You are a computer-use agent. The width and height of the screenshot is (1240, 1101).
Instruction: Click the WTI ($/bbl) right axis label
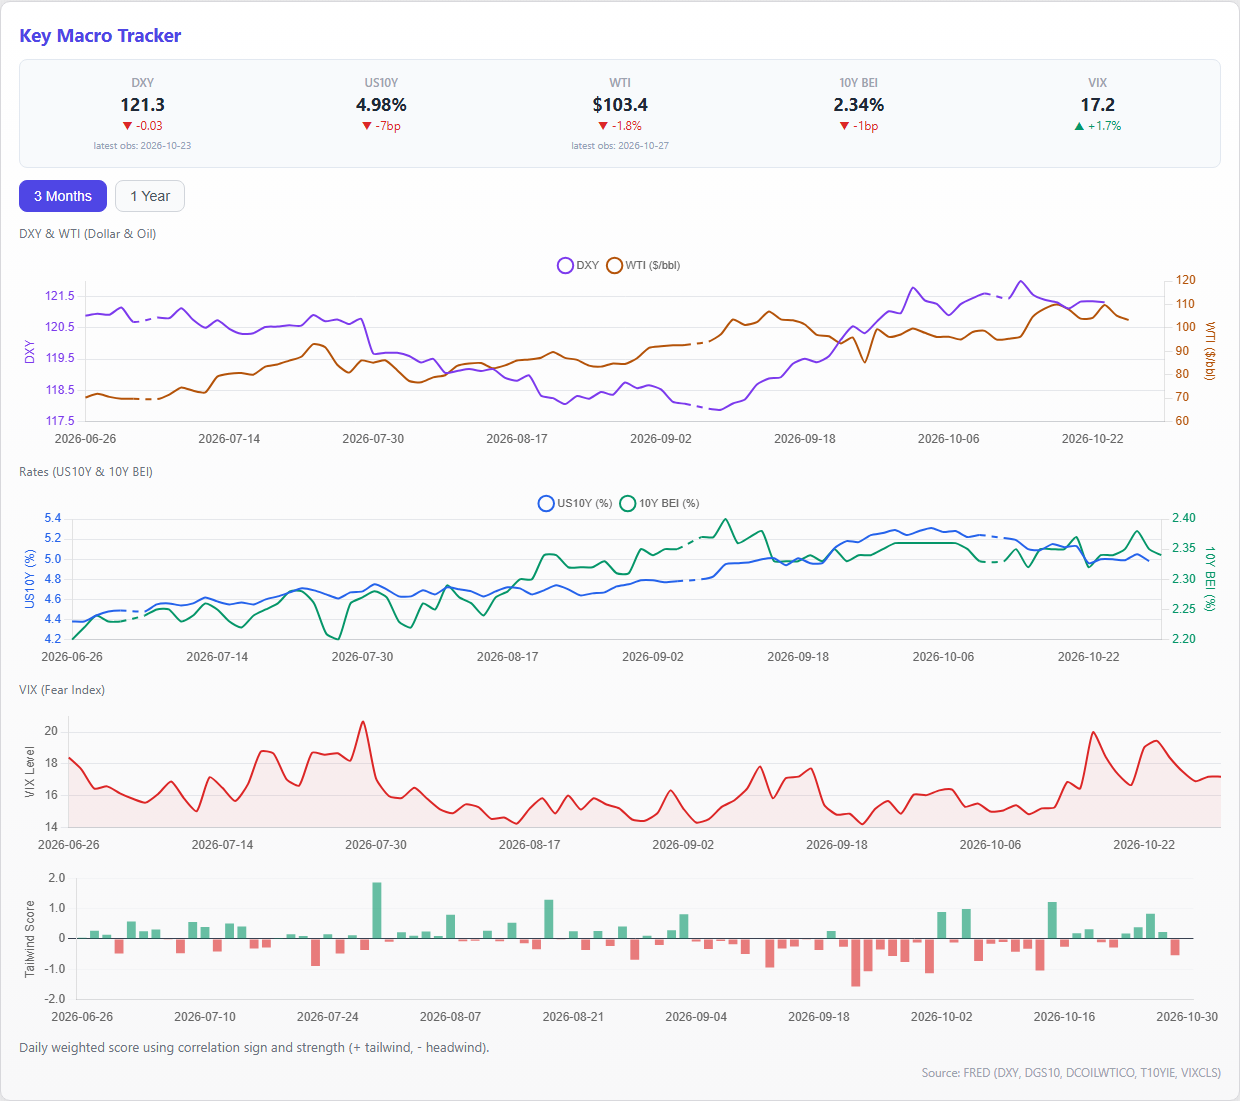click(x=1210, y=351)
